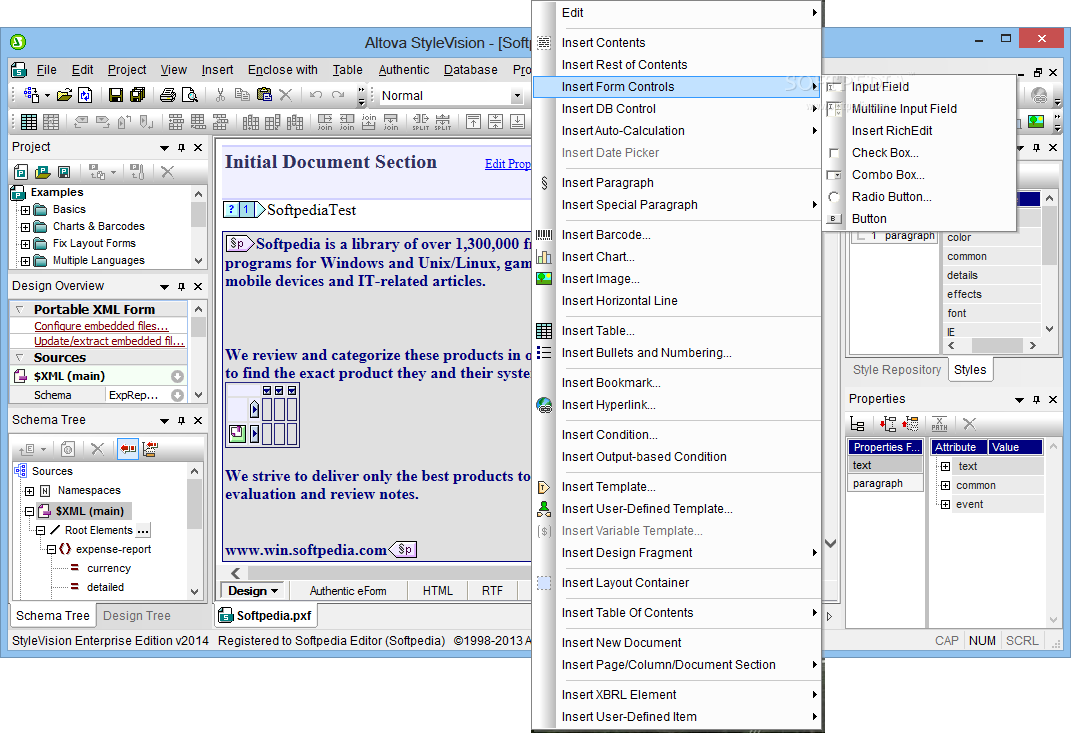Choose Insert Contents from context menu
The height and width of the screenshot is (733, 1071).
[676, 42]
